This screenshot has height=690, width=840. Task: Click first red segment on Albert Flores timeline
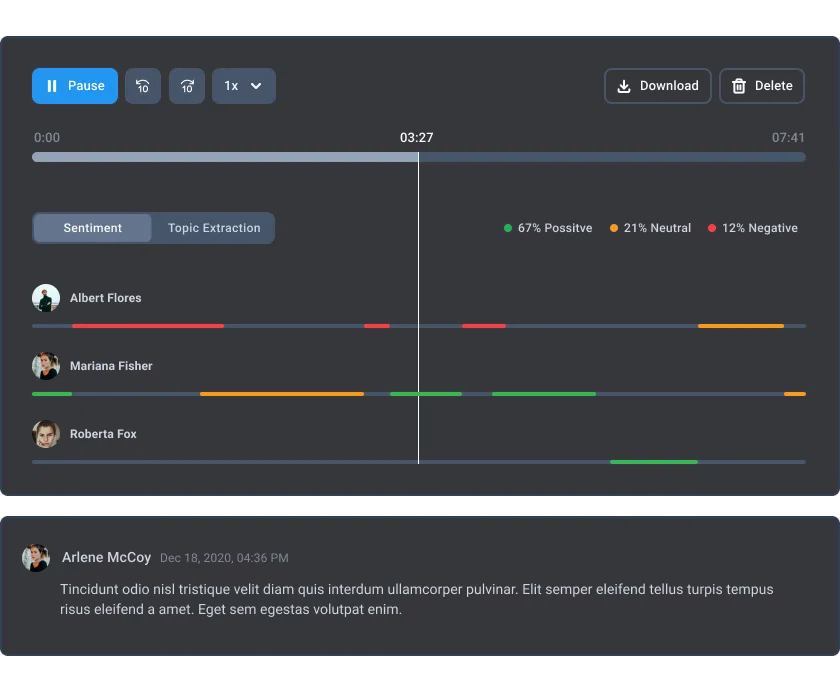[x=147, y=326]
